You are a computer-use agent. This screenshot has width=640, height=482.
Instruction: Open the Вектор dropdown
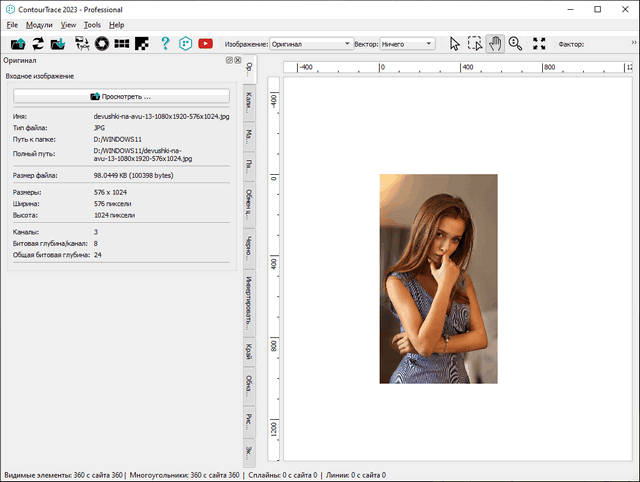coord(407,44)
